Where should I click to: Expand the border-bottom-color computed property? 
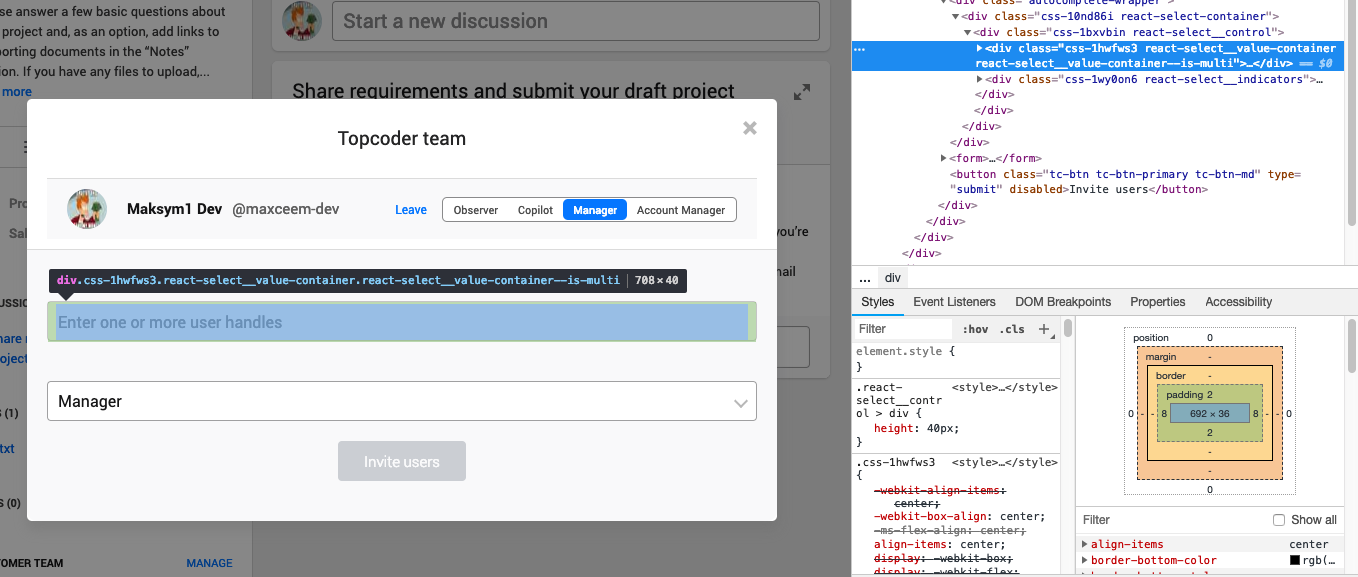(x=1085, y=560)
